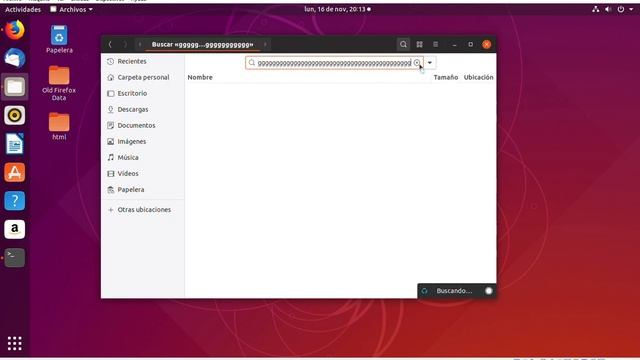Open the power menu icon
The width and height of the screenshot is (640, 360).
click(621, 9)
